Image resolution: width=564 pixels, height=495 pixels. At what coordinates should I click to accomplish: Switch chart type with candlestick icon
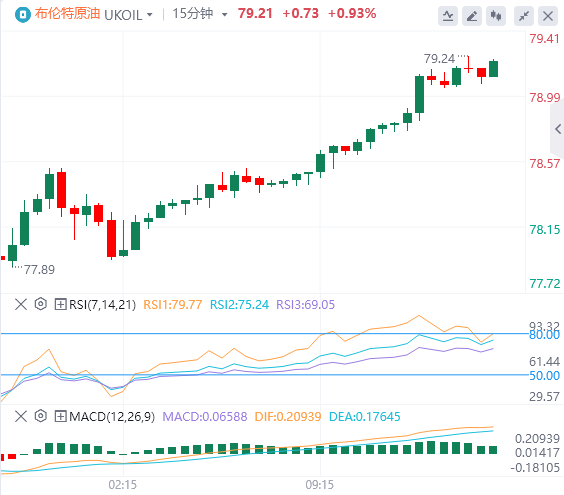point(496,16)
